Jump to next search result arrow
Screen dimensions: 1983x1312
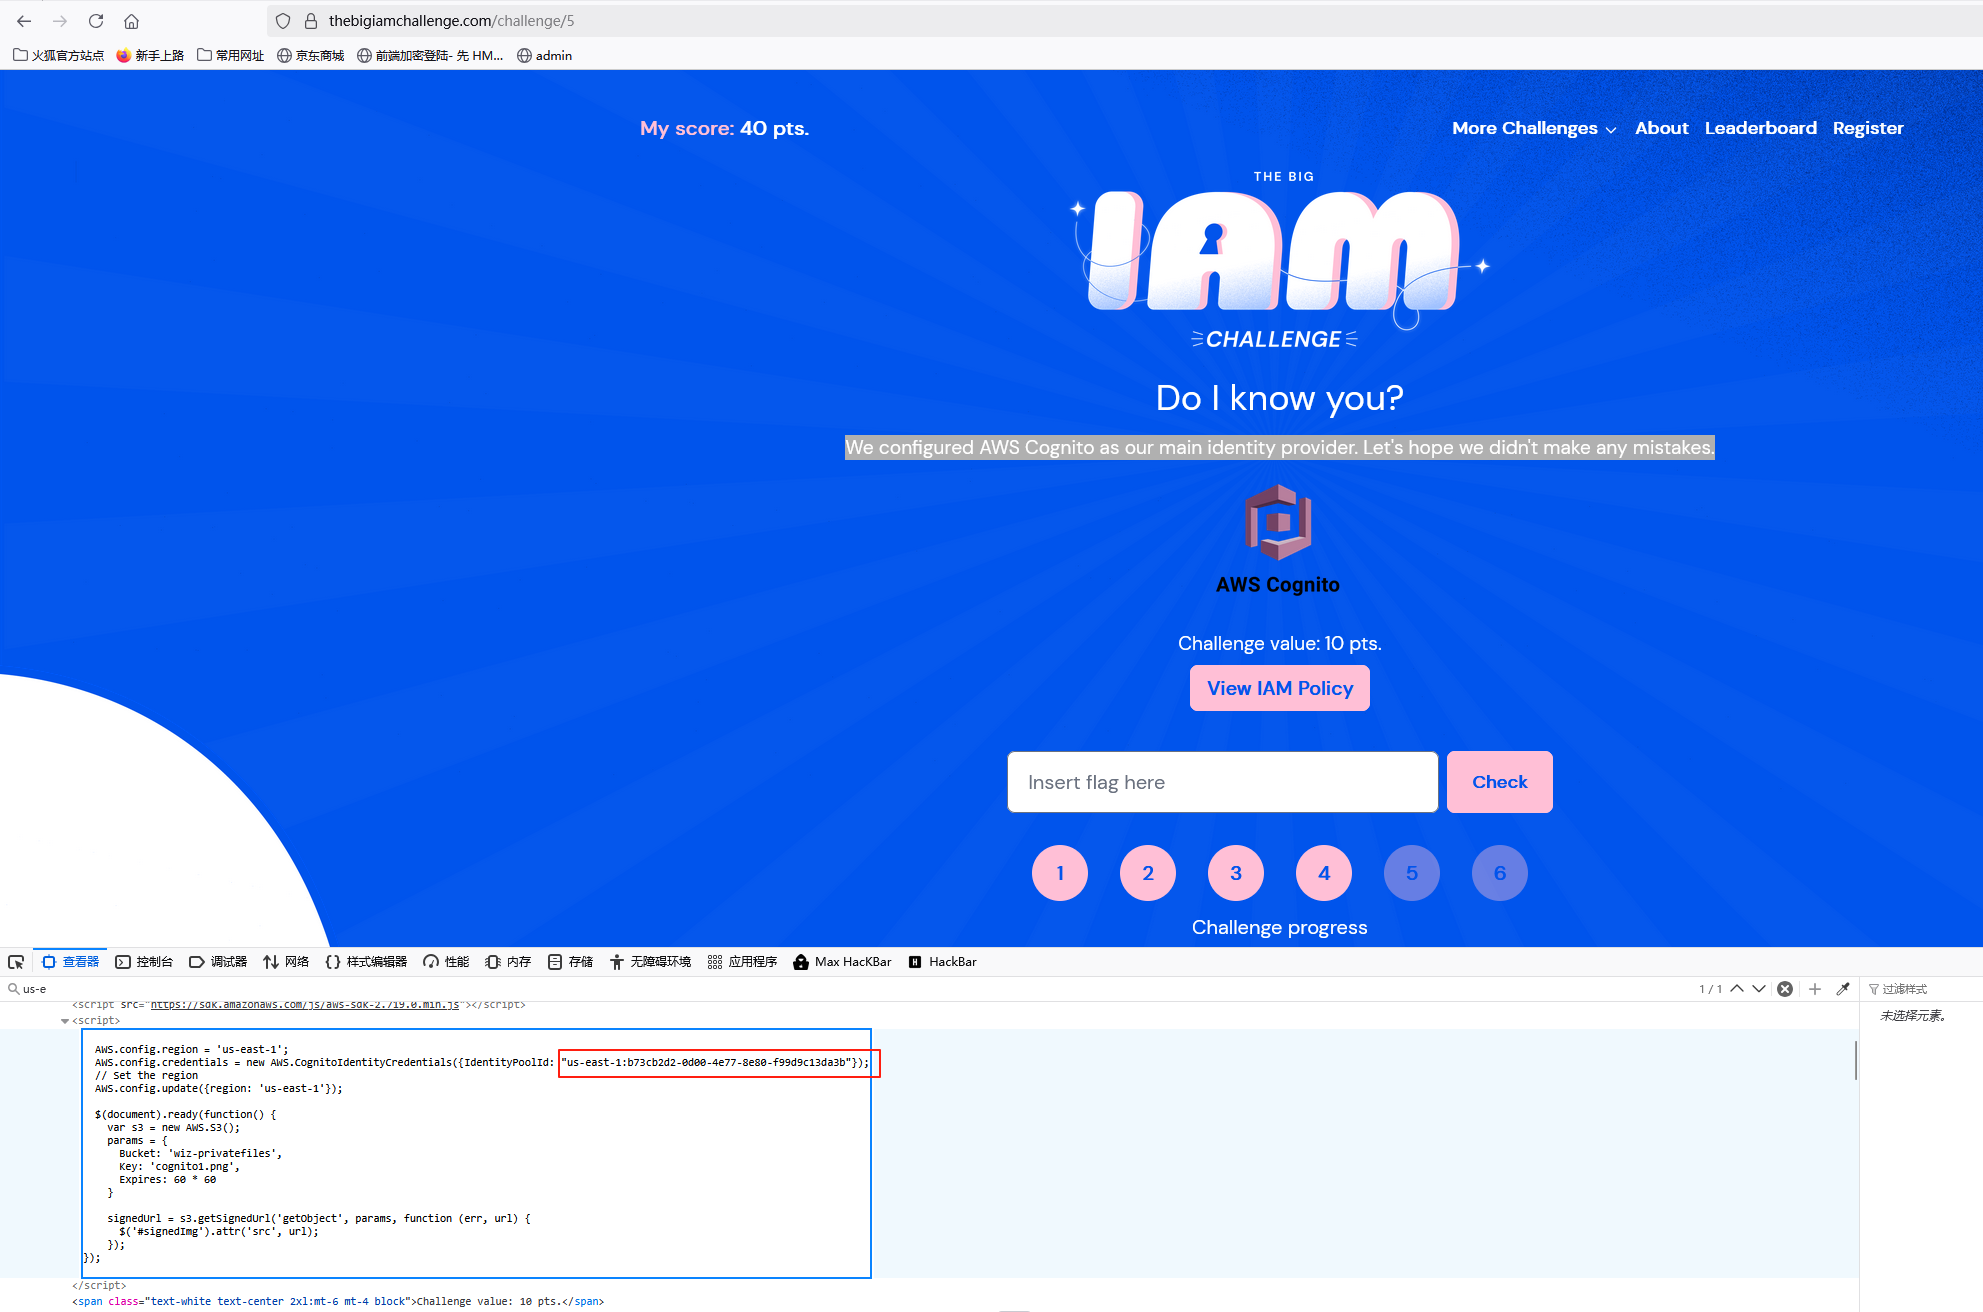coord(1759,989)
